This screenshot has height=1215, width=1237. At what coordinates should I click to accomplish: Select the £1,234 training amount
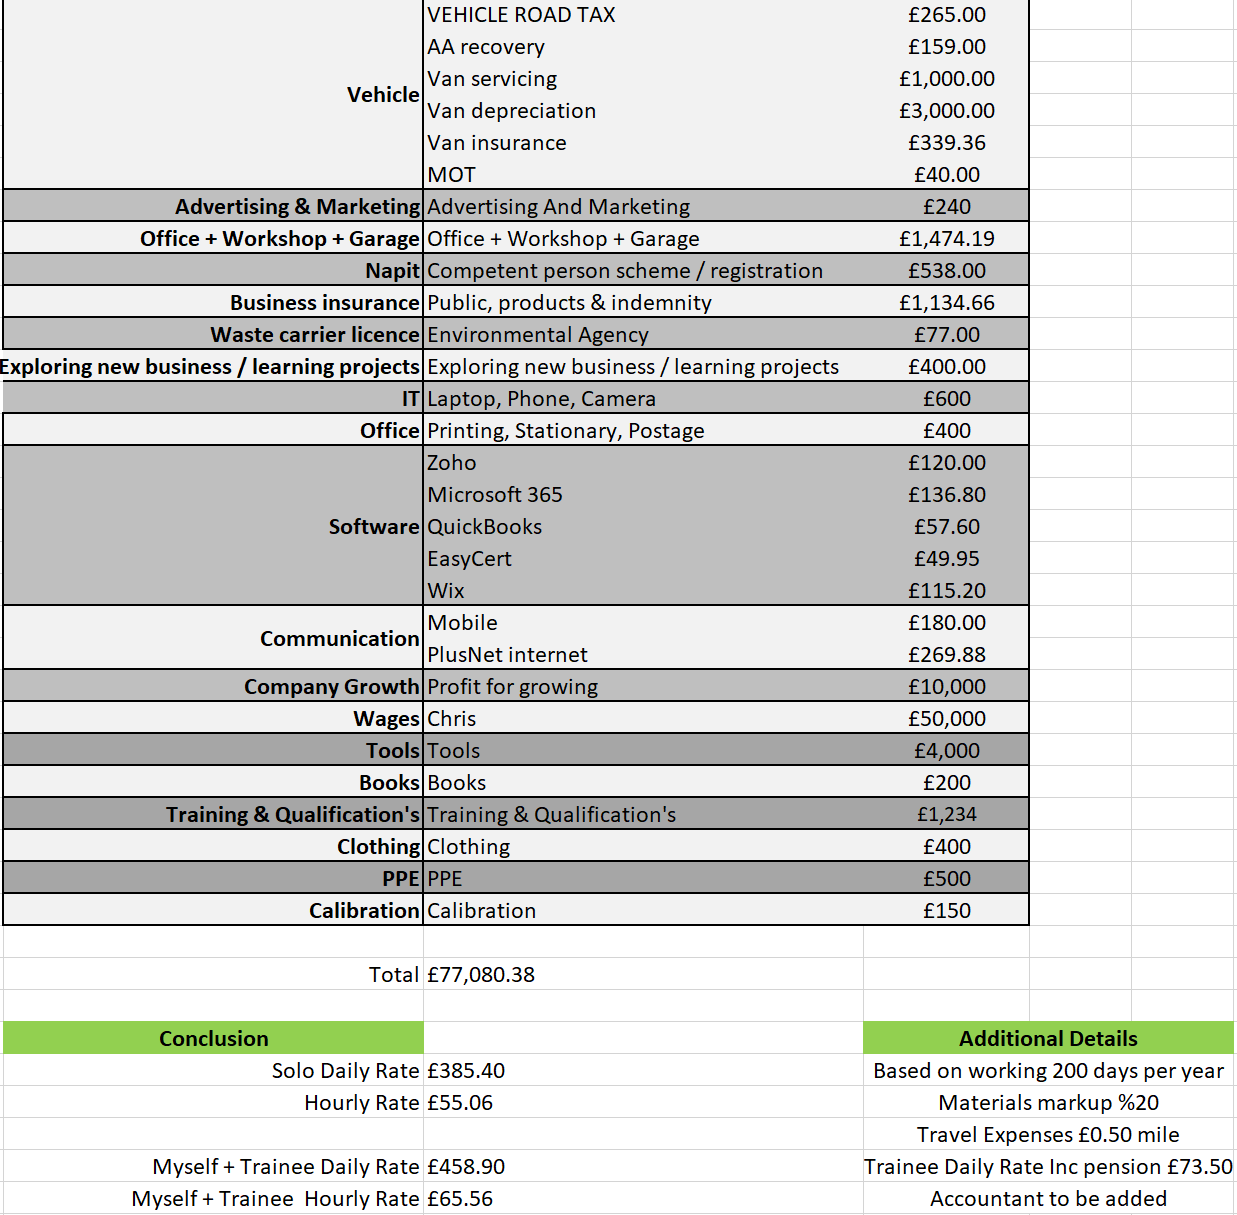point(947,815)
